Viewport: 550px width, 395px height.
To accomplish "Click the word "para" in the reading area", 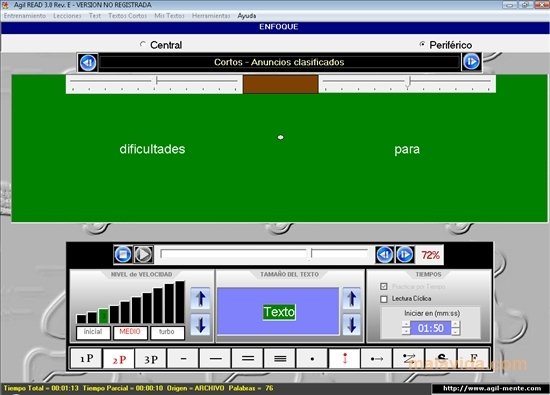I will point(407,150).
